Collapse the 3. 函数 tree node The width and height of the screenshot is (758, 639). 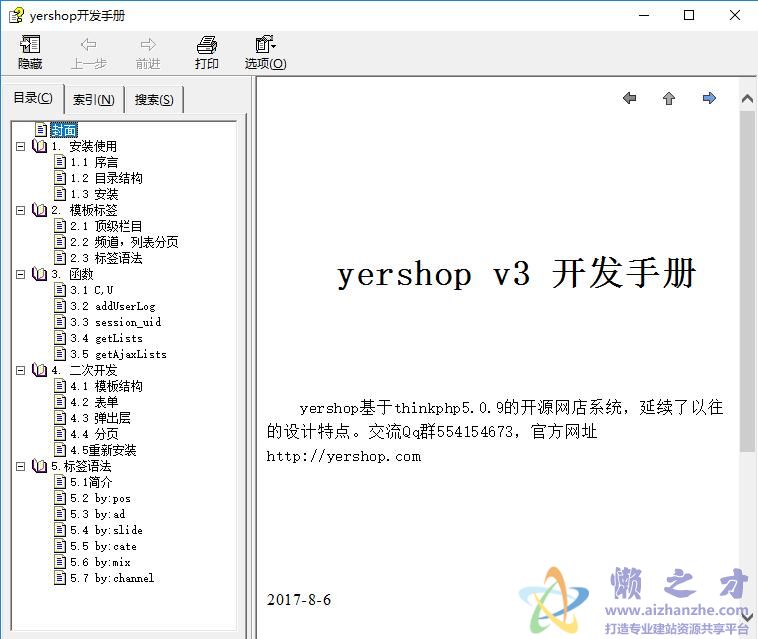pos(20,274)
